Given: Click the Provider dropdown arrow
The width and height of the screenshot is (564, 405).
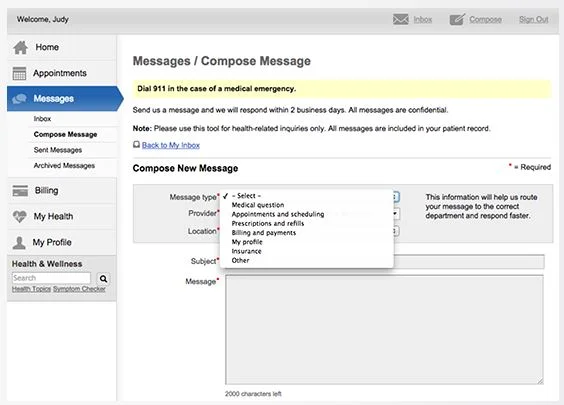Looking at the screenshot, I should point(396,214).
